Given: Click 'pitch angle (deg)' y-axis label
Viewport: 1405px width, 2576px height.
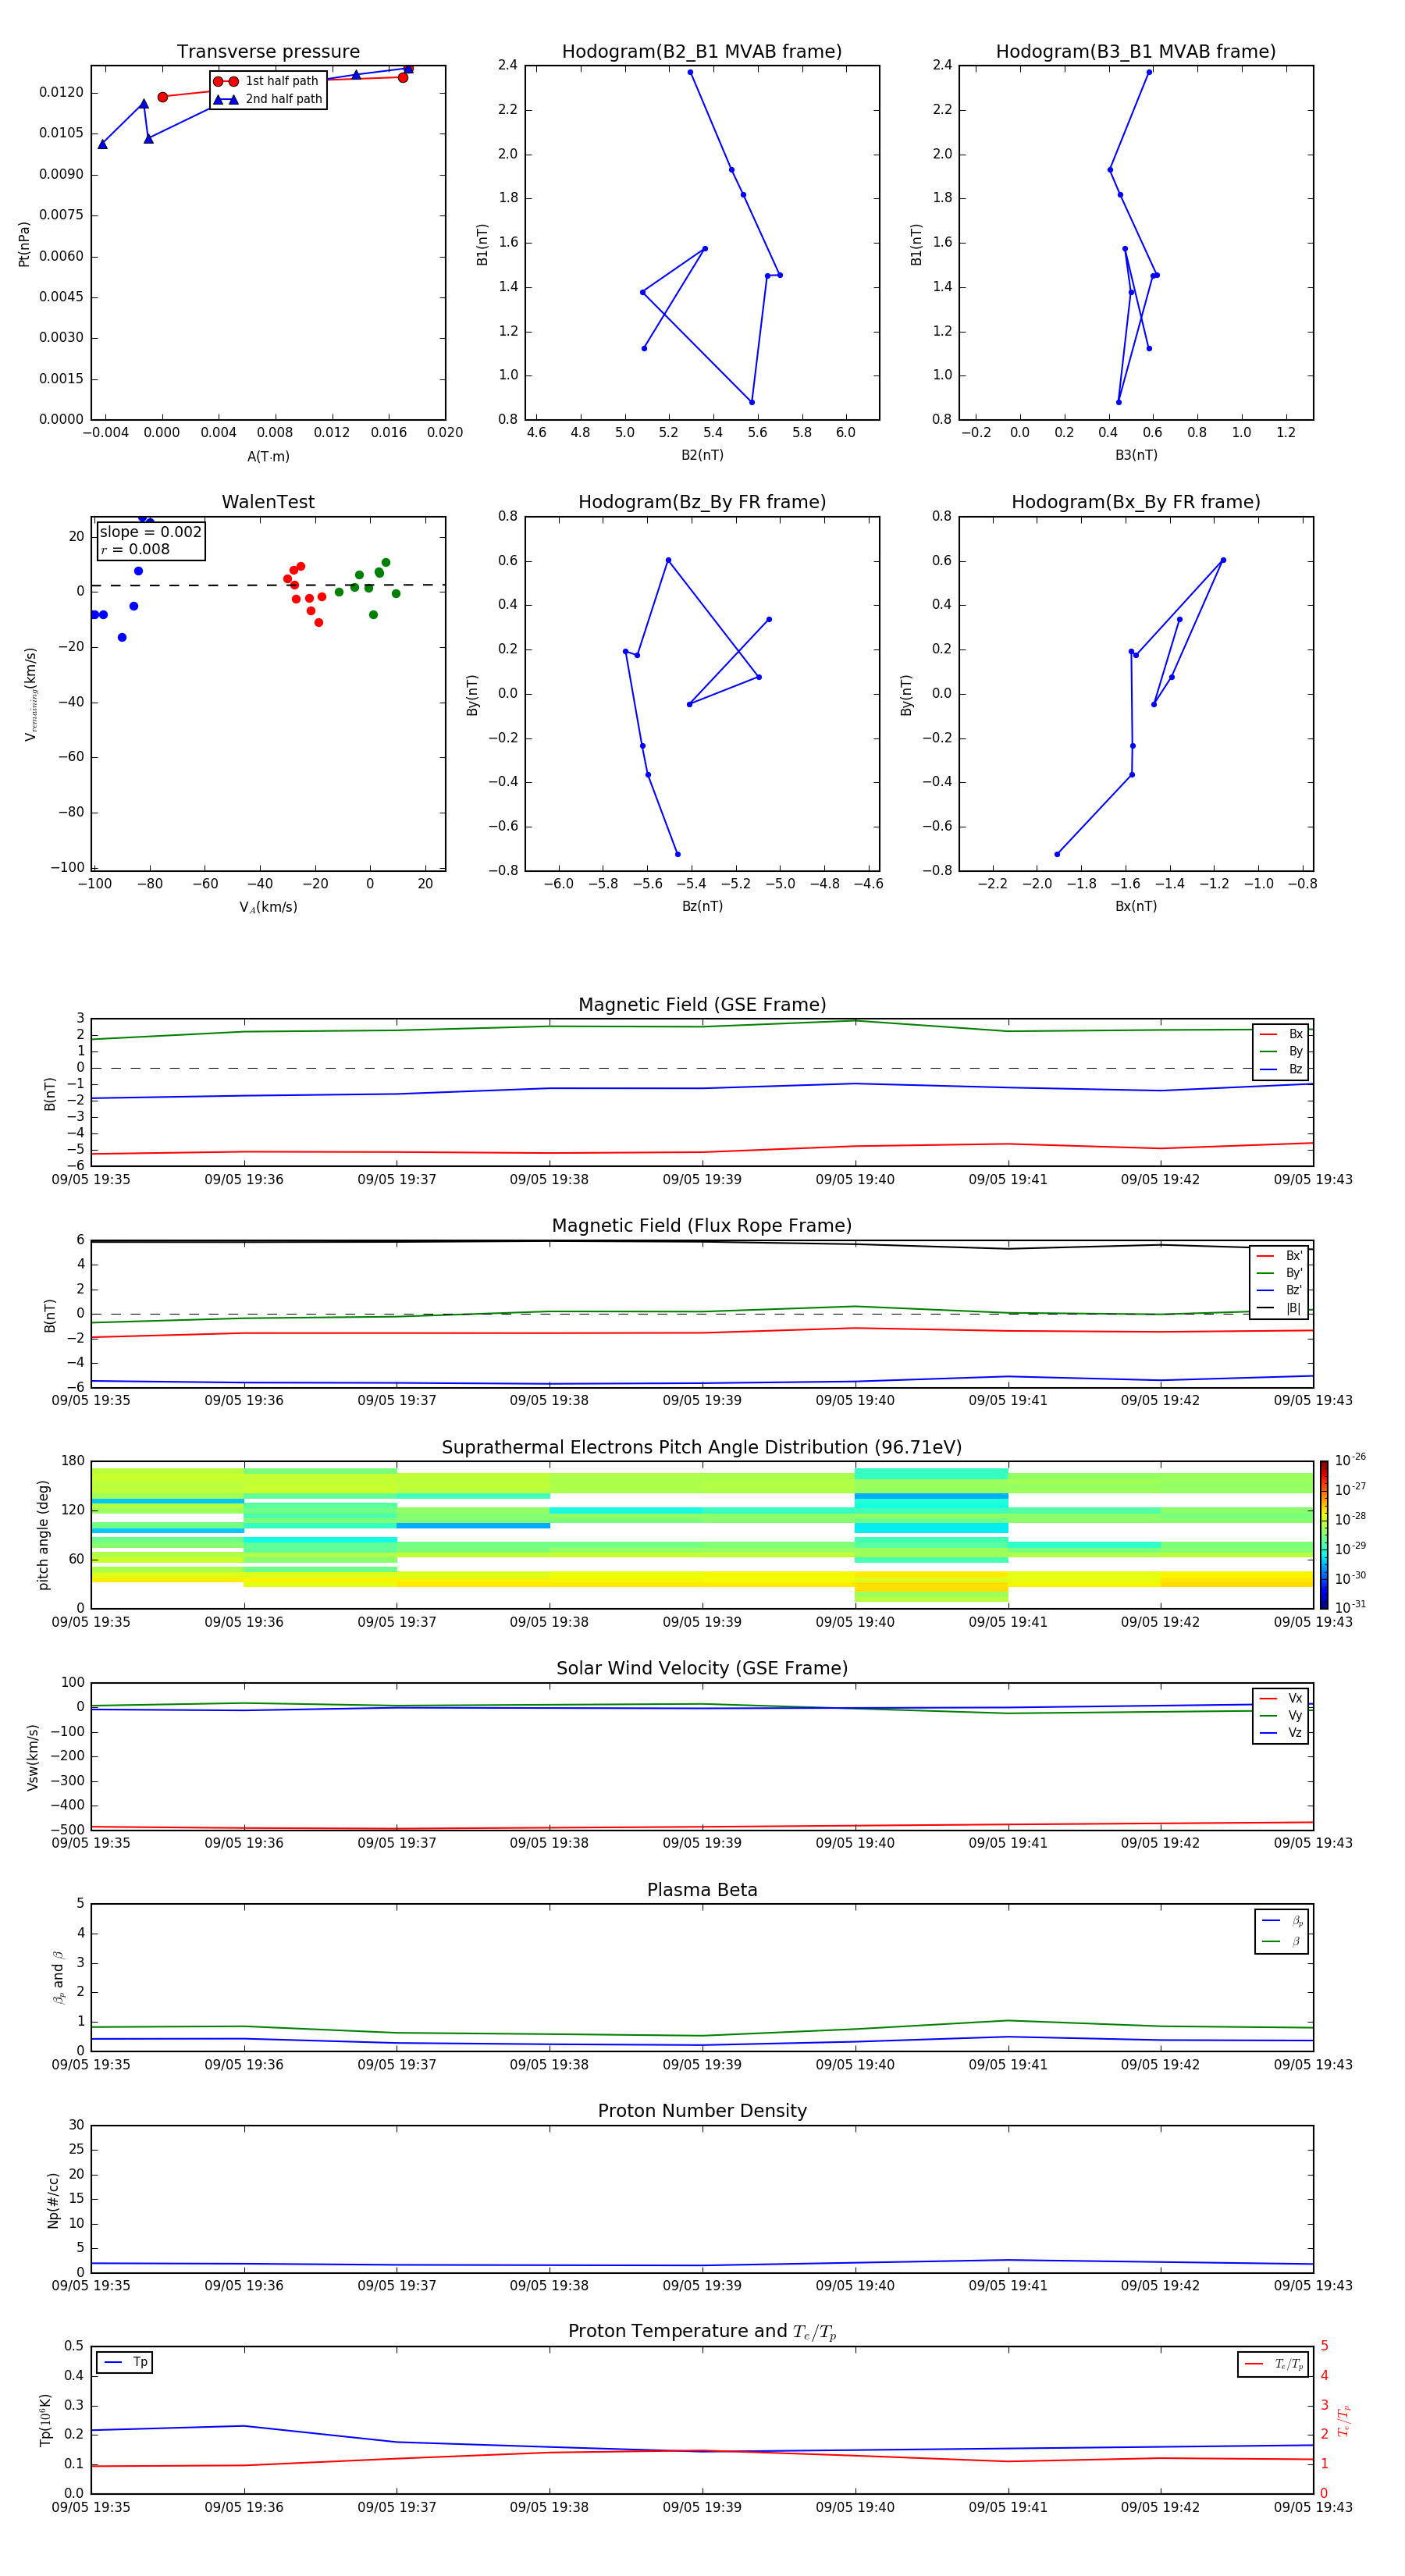Looking at the screenshot, I should (43, 1535).
